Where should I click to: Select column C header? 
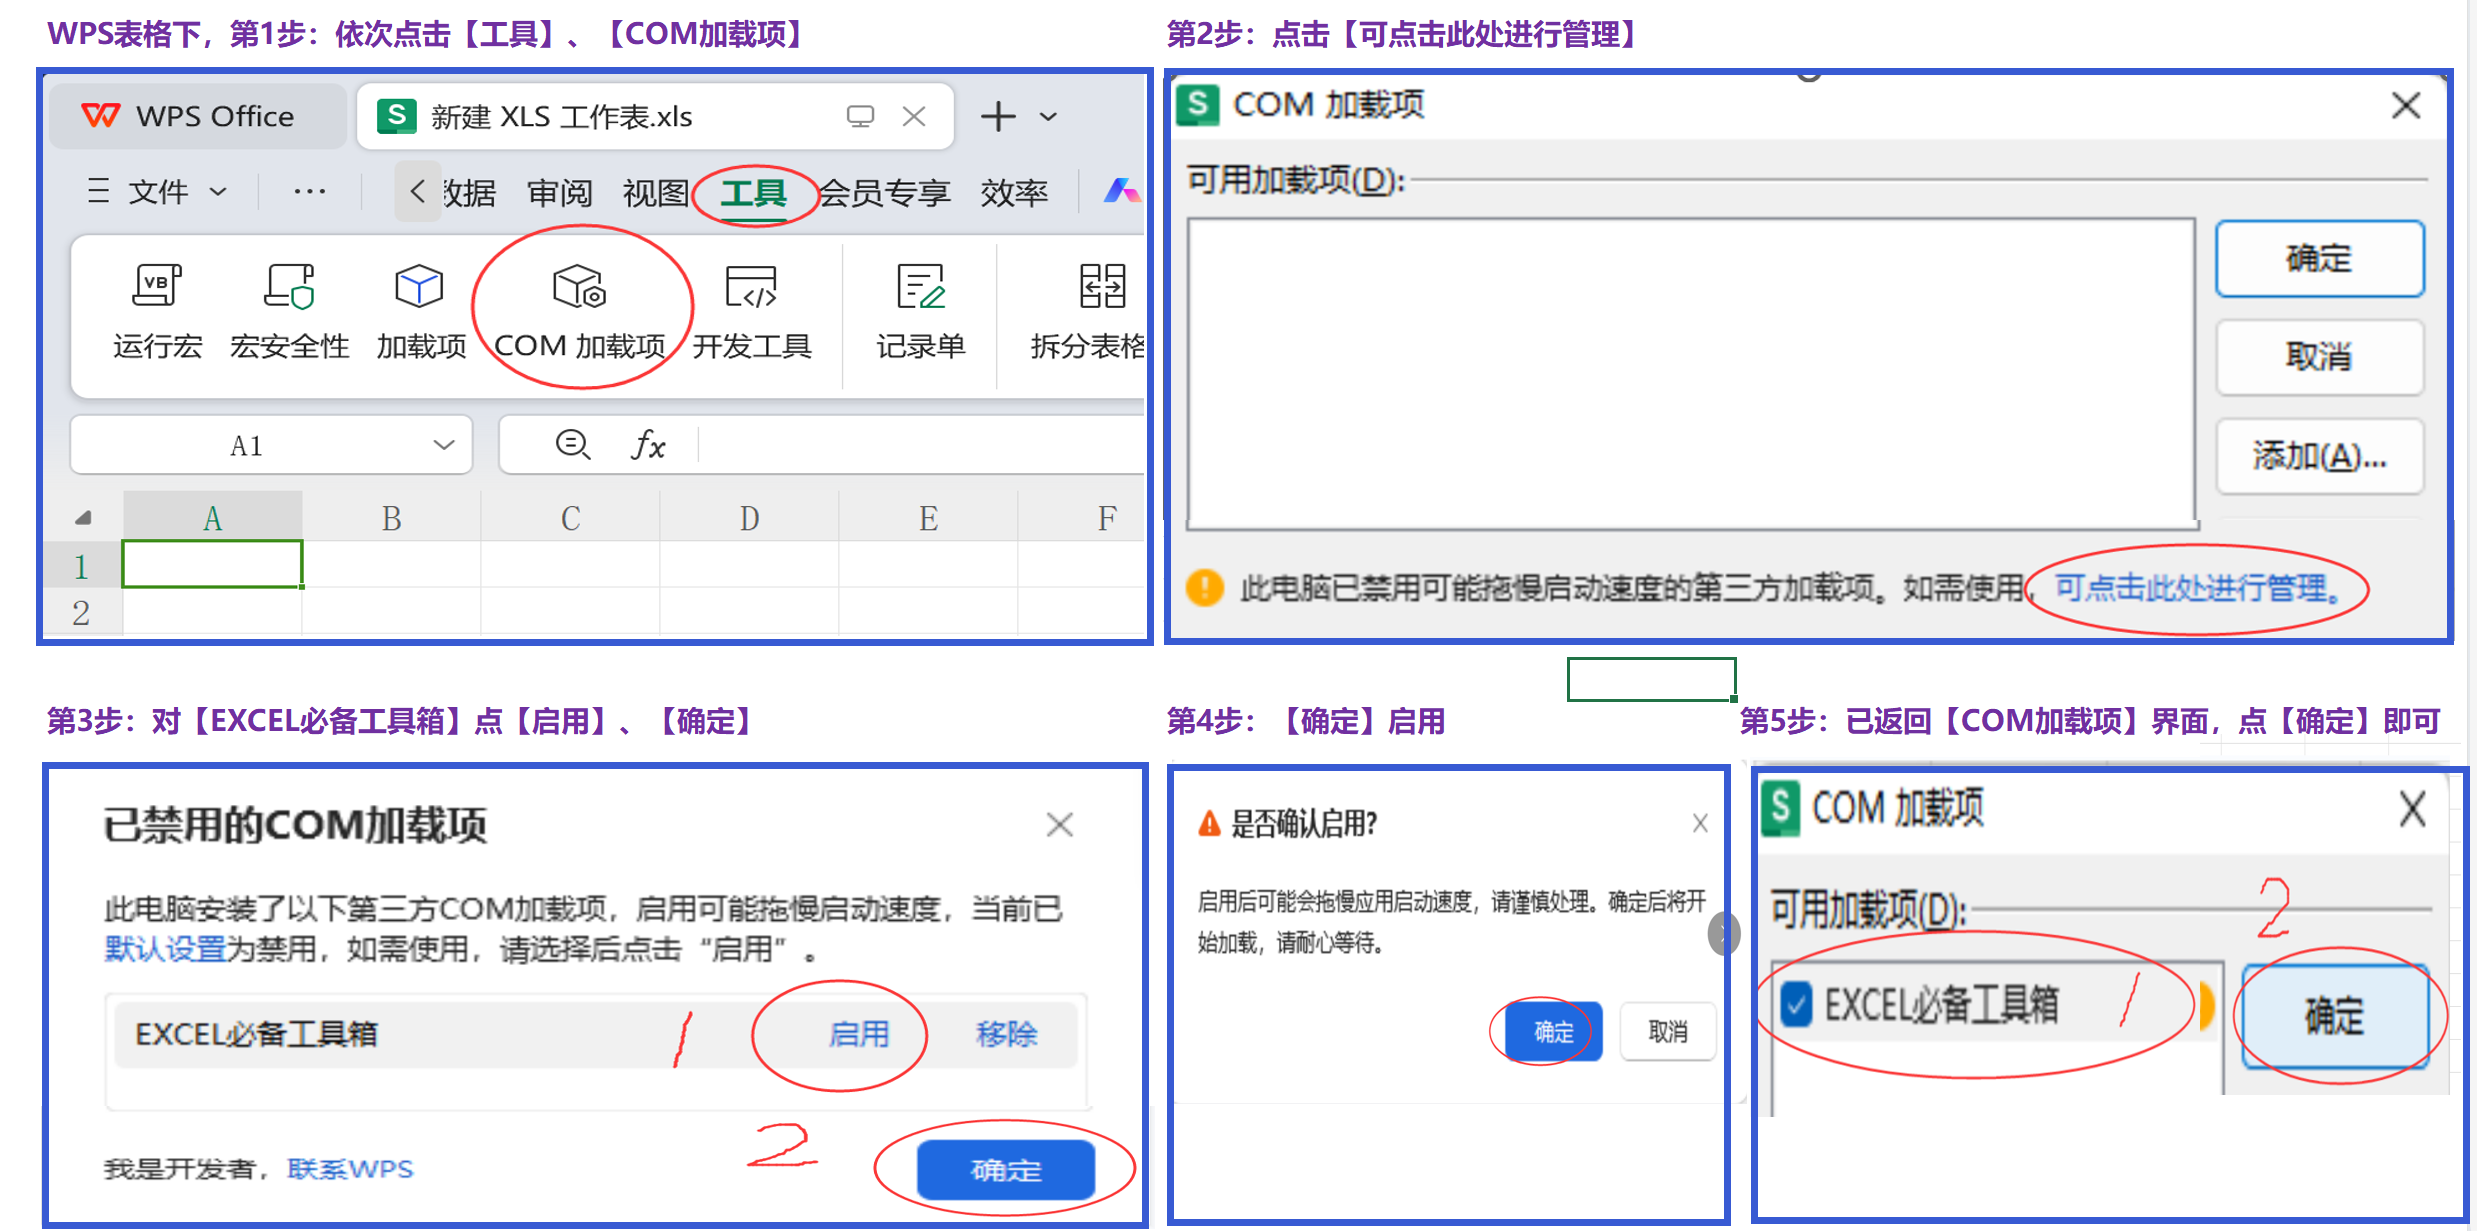[x=570, y=518]
